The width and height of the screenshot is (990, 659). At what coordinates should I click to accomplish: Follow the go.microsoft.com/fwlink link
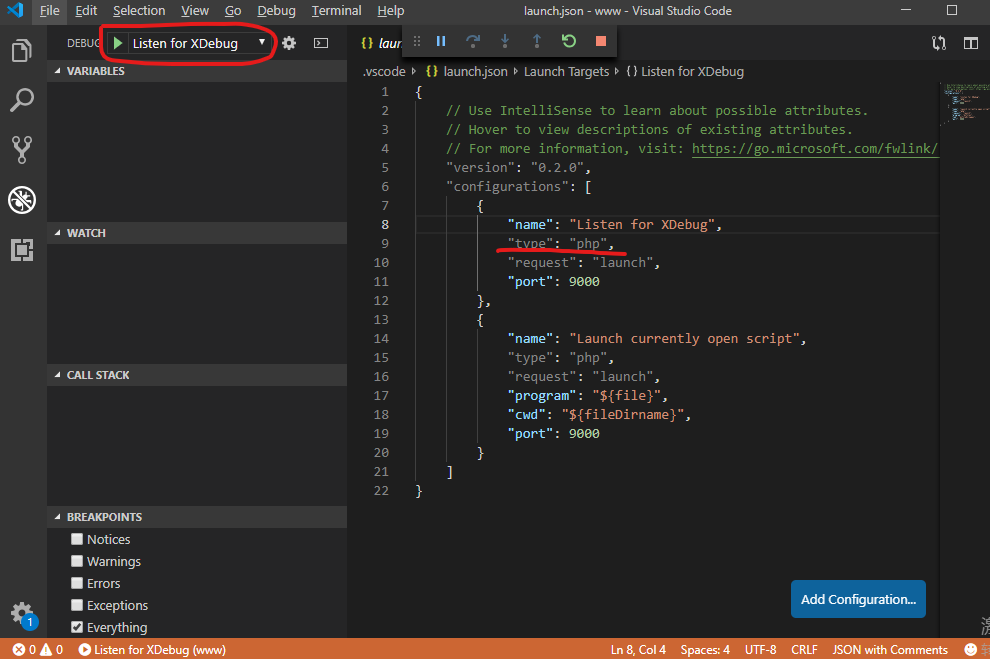[x=814, y=148]
